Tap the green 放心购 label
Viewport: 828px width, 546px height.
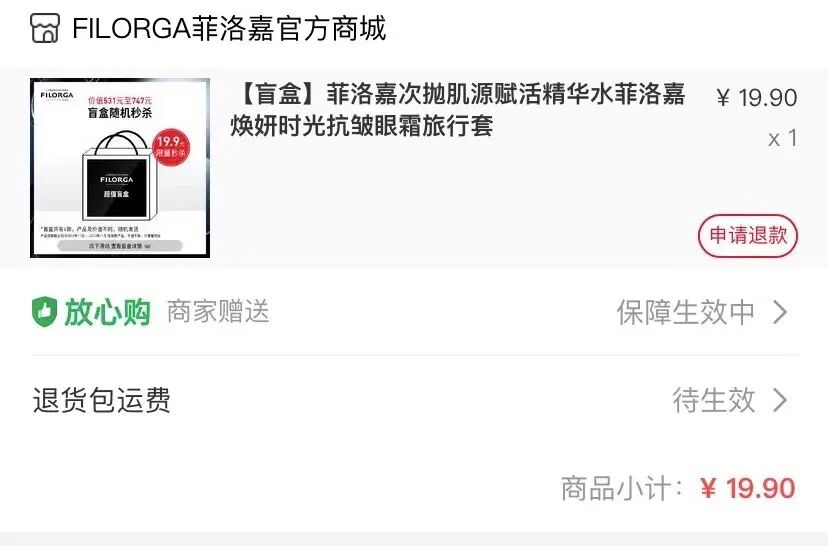108,312
